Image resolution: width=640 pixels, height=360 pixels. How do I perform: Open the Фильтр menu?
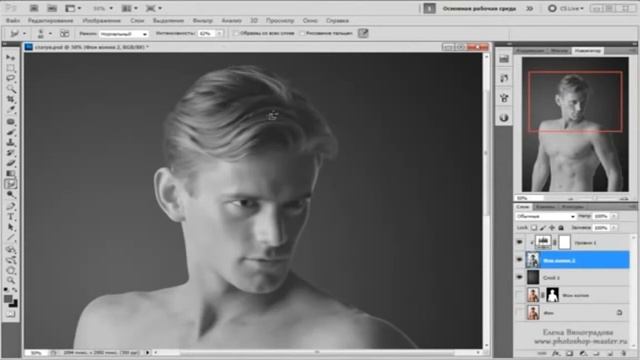(202, 20)
